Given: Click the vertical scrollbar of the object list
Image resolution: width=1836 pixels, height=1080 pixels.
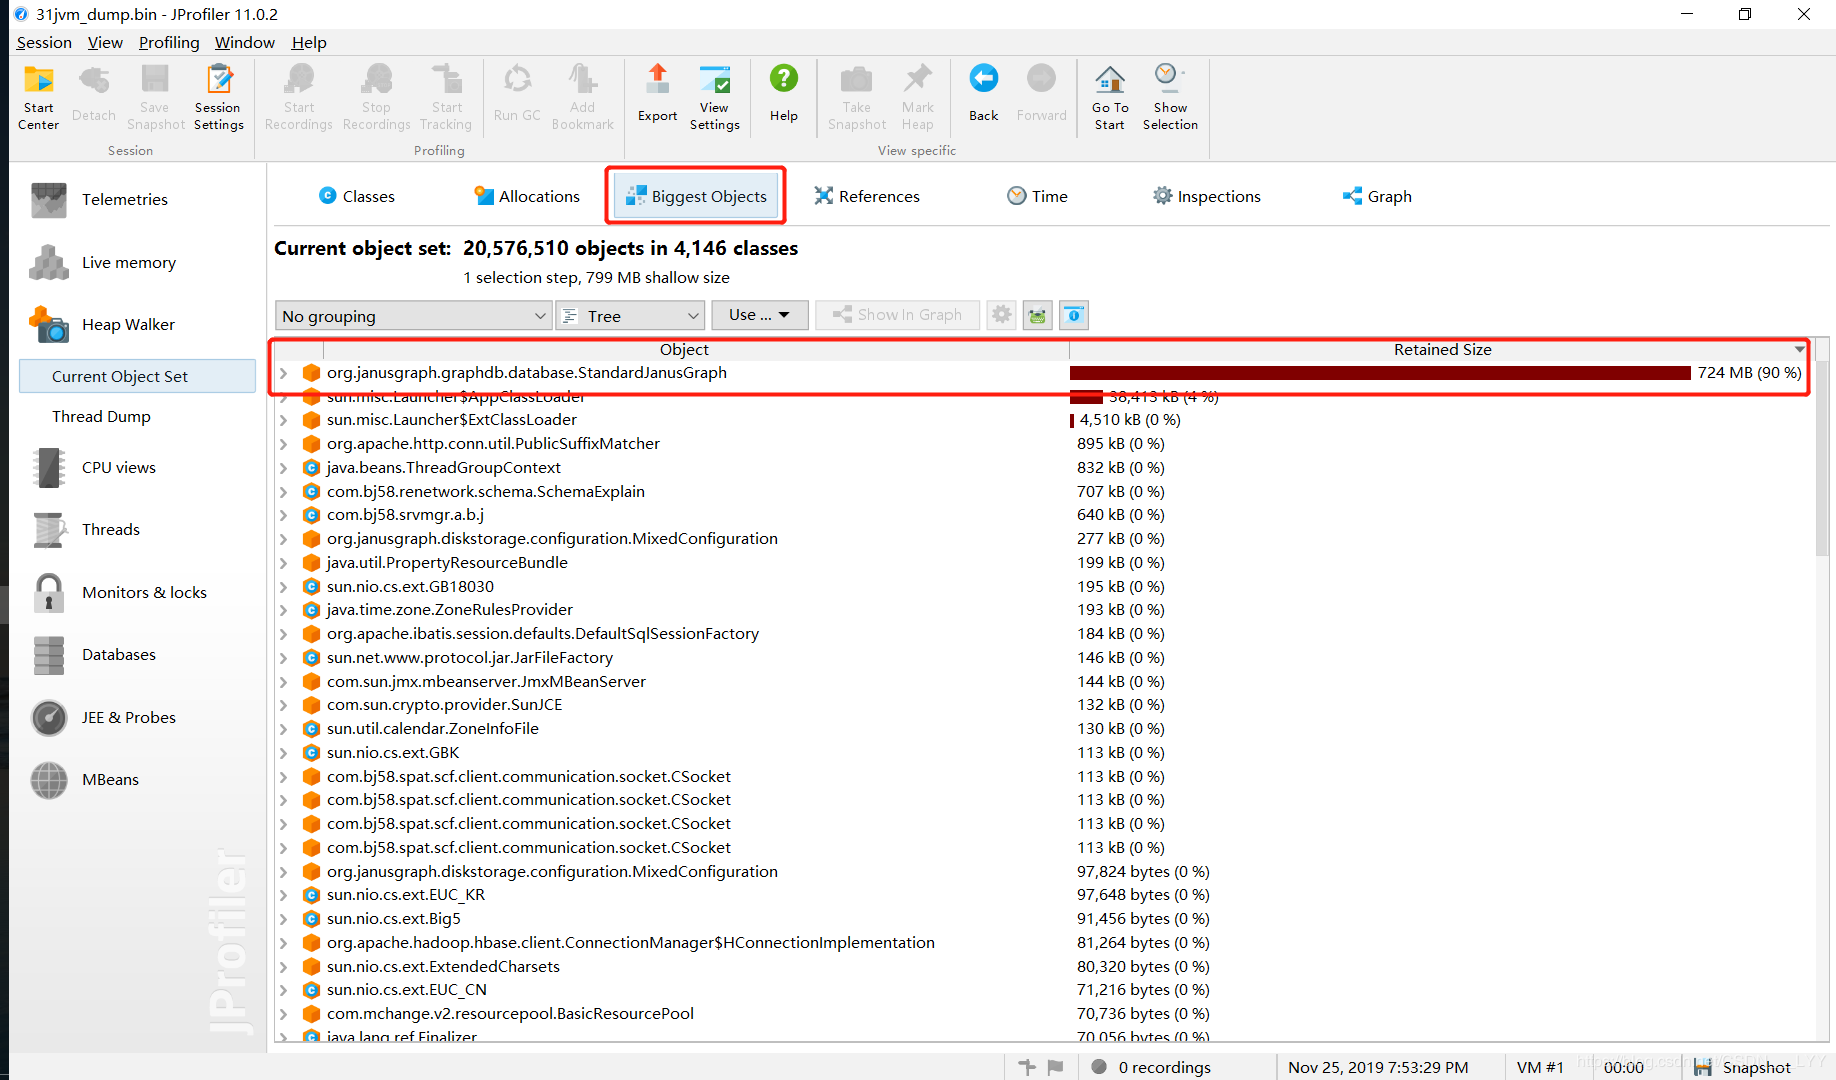Looking at the screenshot, I should tap(1822, 460).
